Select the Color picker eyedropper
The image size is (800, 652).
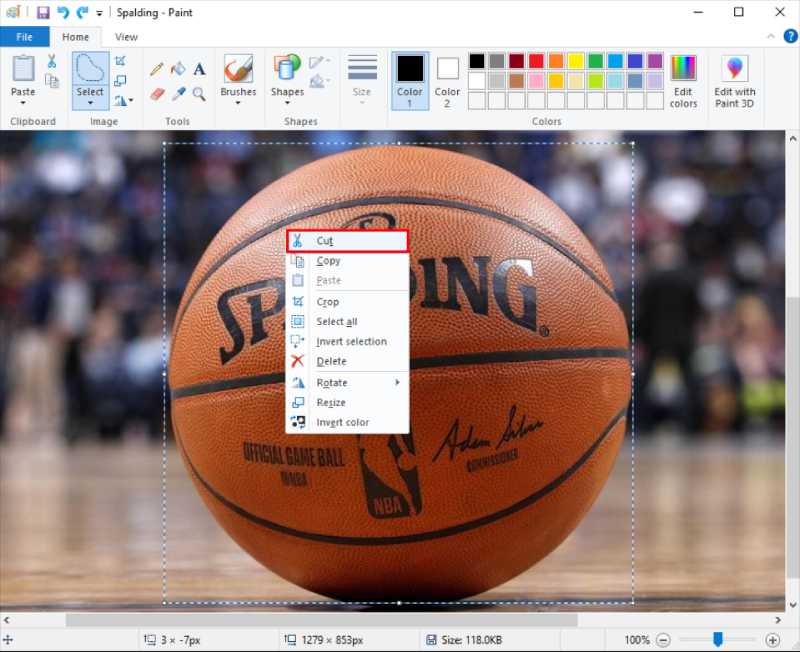[178, 94]
